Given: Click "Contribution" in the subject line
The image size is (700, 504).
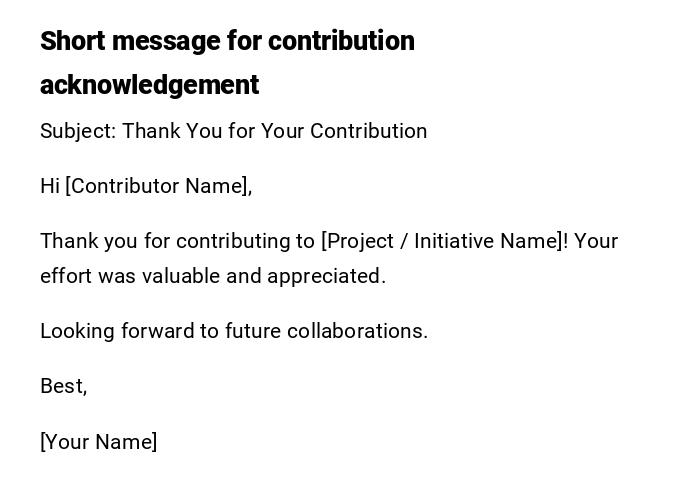Looking at the screenshot, I should pyautogui.click(x=369, y=131).
